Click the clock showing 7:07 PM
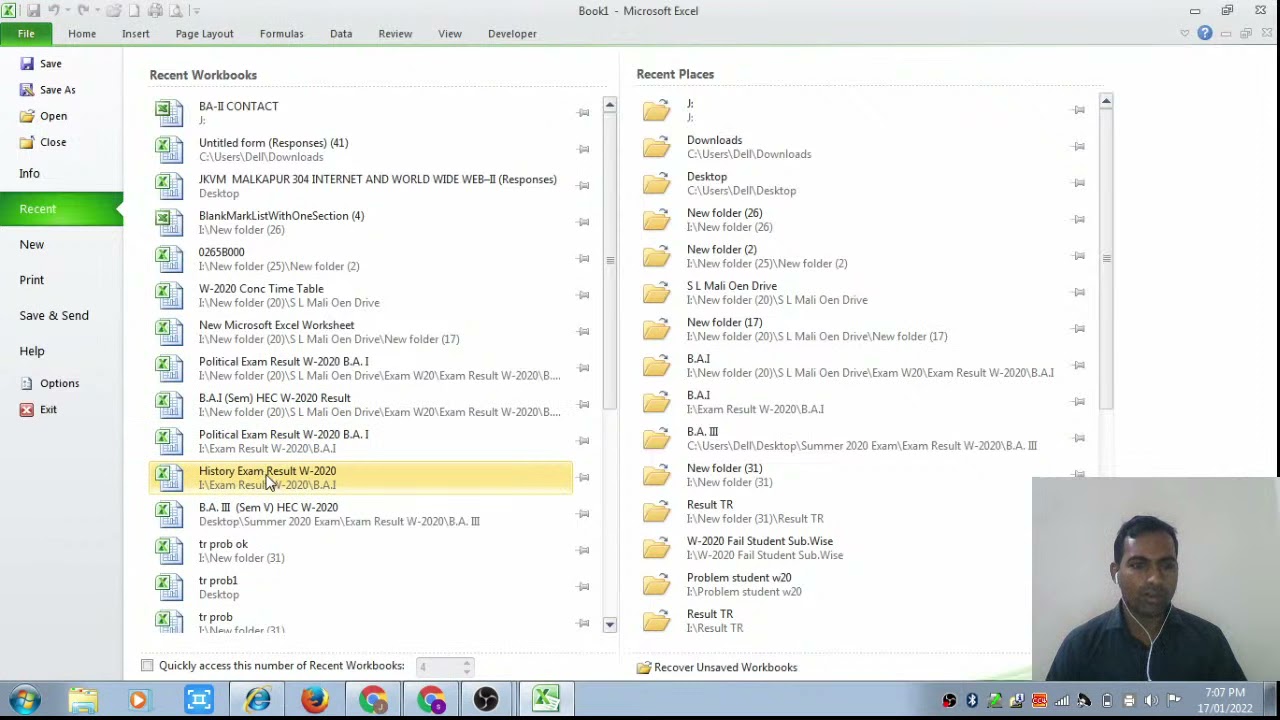The image size is (1280, 720). [1225, 693]
